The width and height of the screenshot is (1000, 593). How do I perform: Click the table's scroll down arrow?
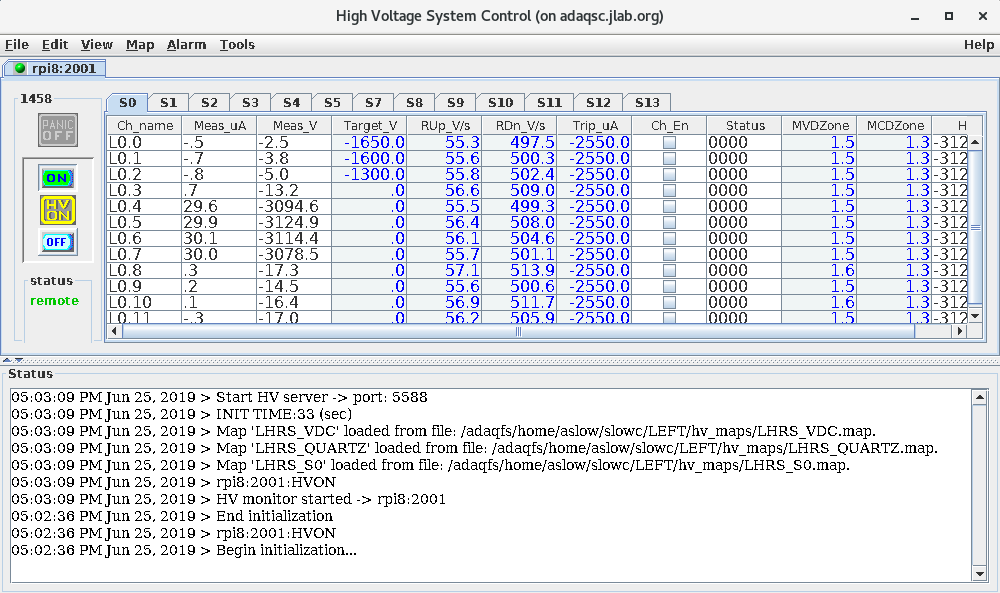pos(975,316)
